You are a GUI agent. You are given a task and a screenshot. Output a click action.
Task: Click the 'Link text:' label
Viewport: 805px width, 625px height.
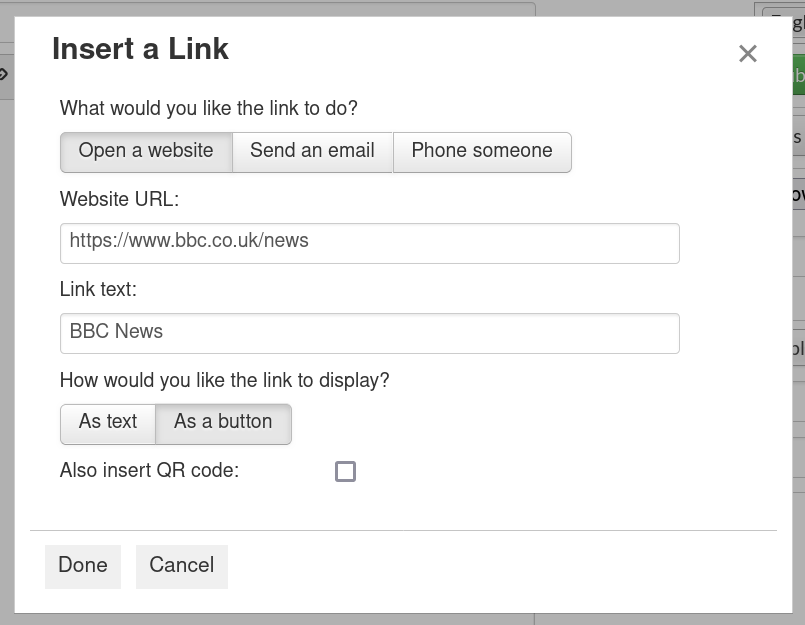tap(98, 289)
